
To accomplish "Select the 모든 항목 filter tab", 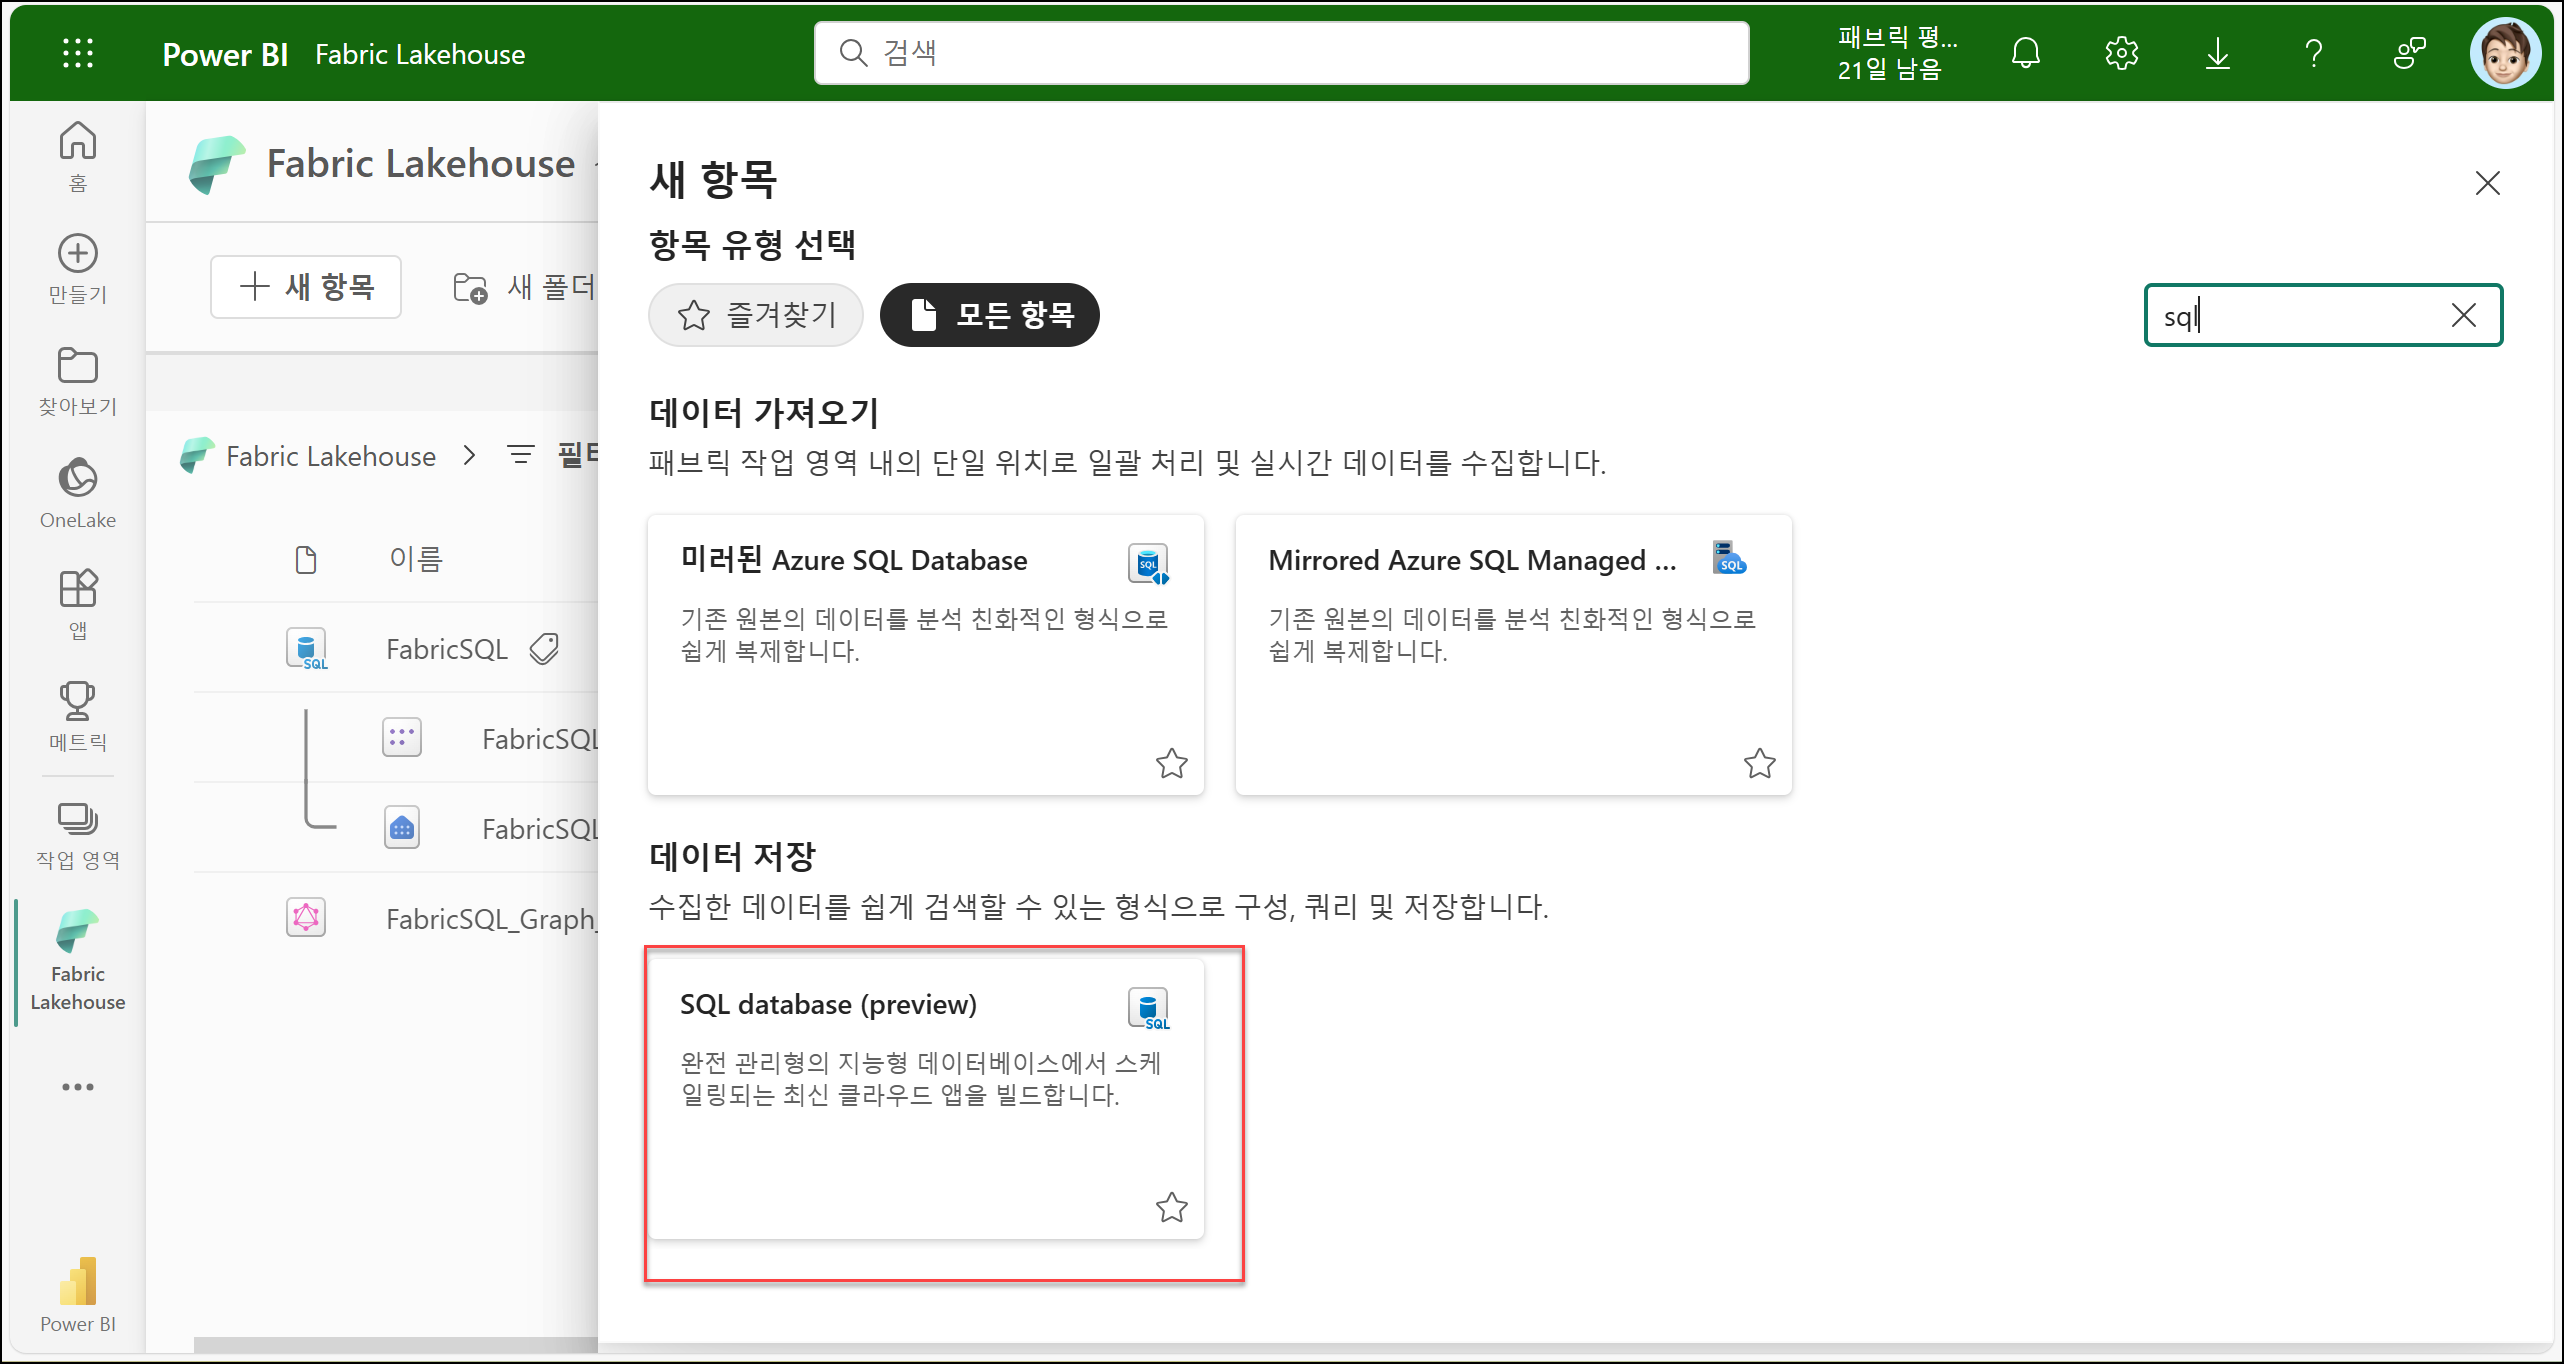I will tap(990, 315).
